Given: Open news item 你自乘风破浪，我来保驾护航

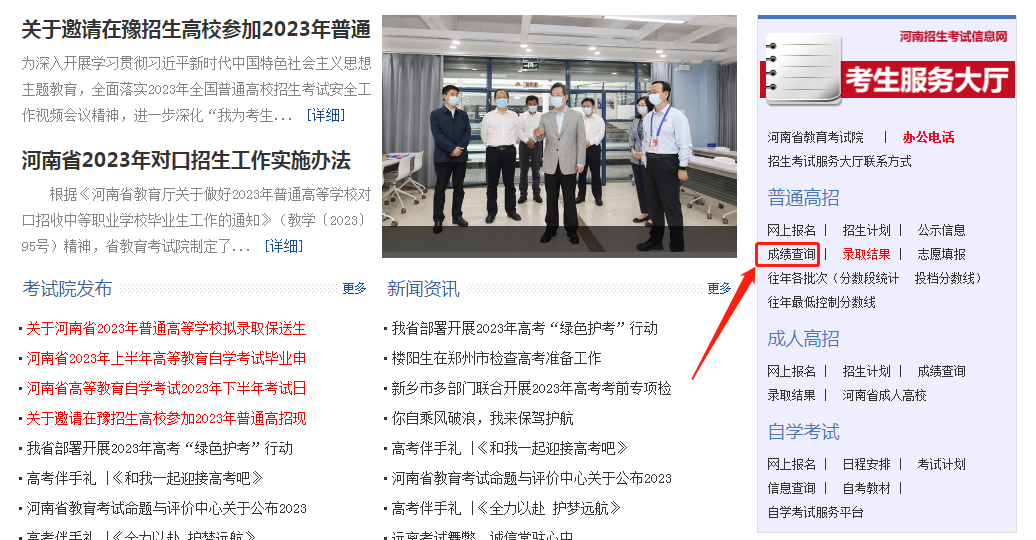Looking at the screenshot, I should click(x=482, y=418).
